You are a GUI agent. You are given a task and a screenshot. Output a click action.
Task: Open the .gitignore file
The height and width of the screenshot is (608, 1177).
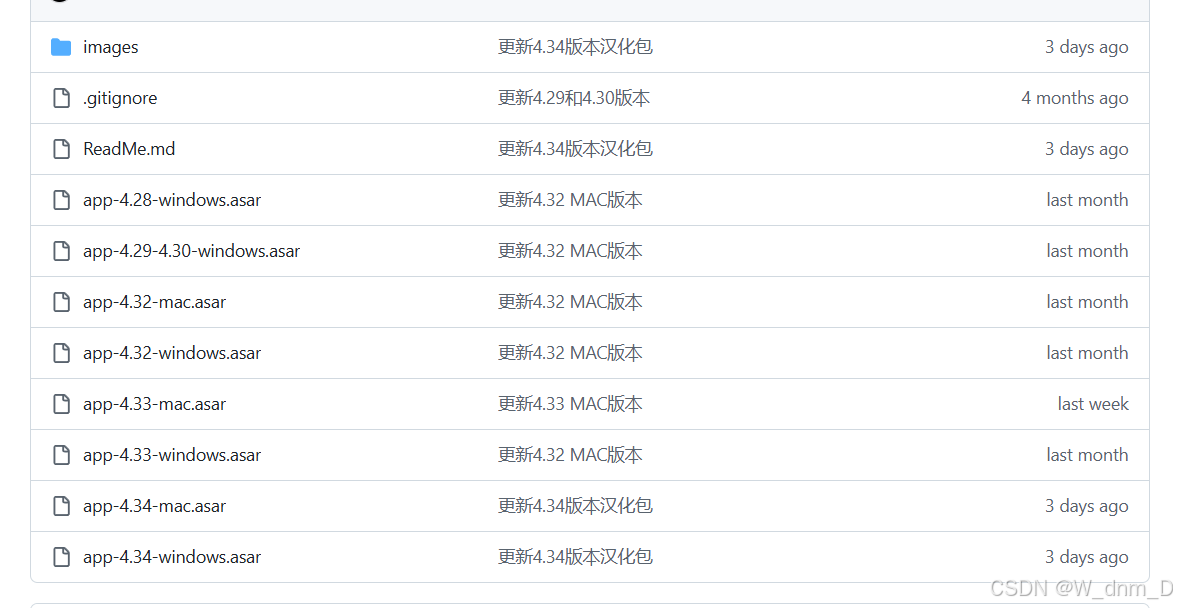(x=120, y=98)
